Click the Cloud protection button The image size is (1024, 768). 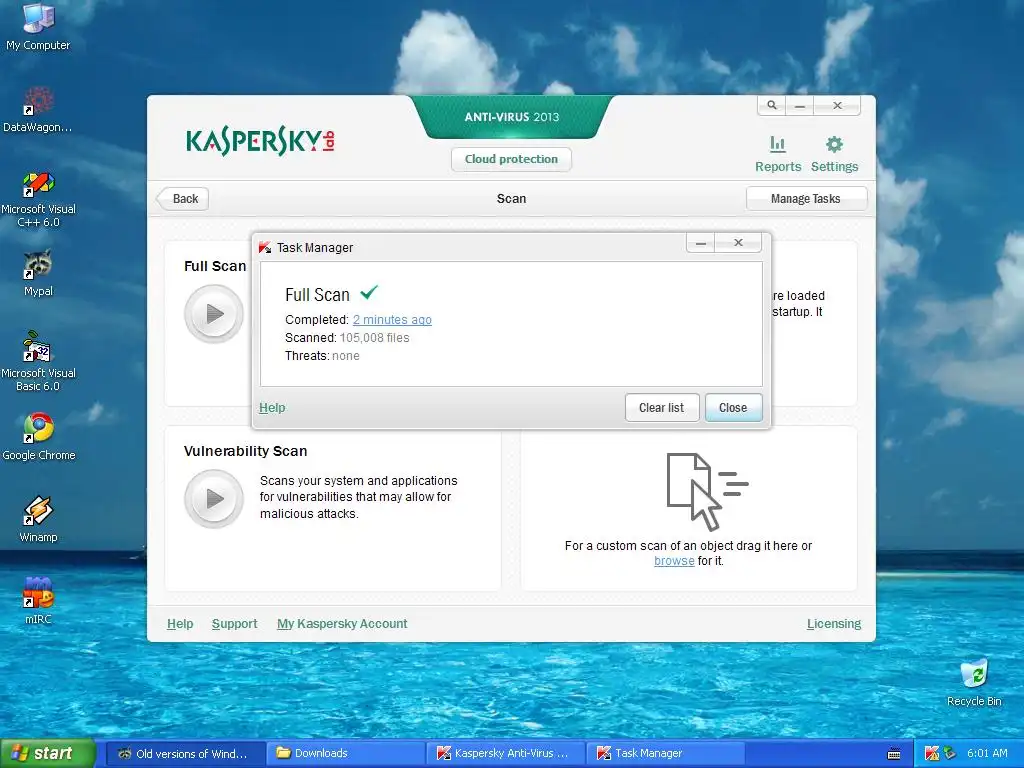click(x=511, y=159)
